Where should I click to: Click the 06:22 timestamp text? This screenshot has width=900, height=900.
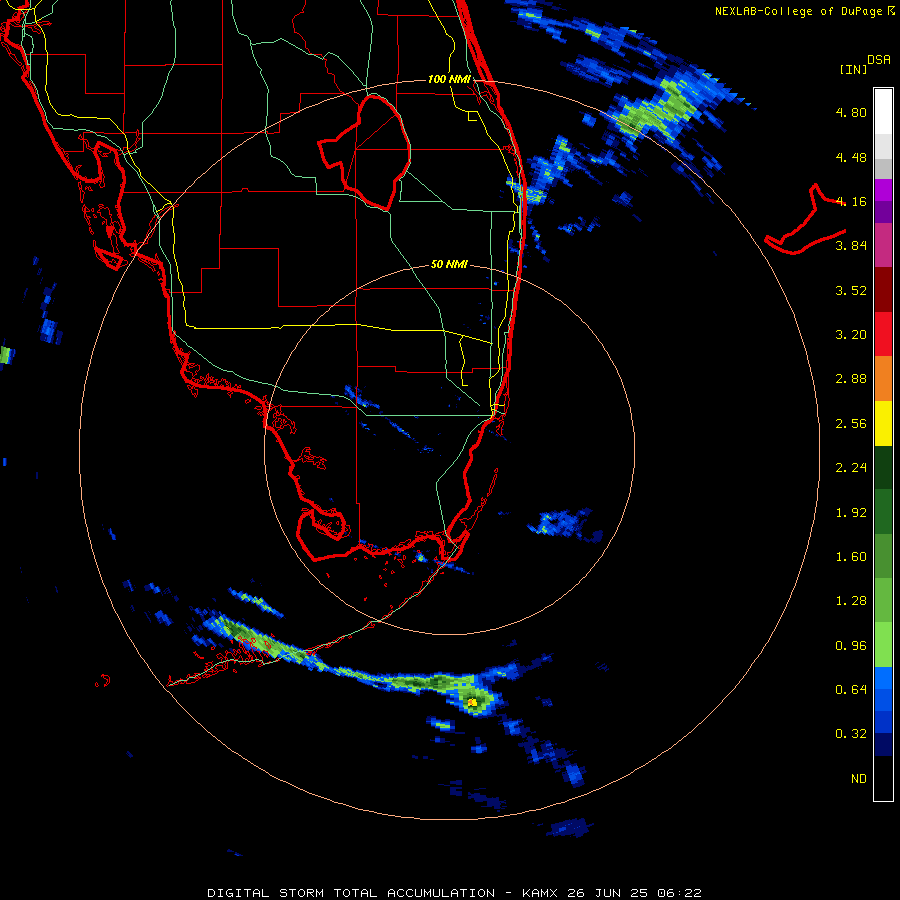click(679, 893)
